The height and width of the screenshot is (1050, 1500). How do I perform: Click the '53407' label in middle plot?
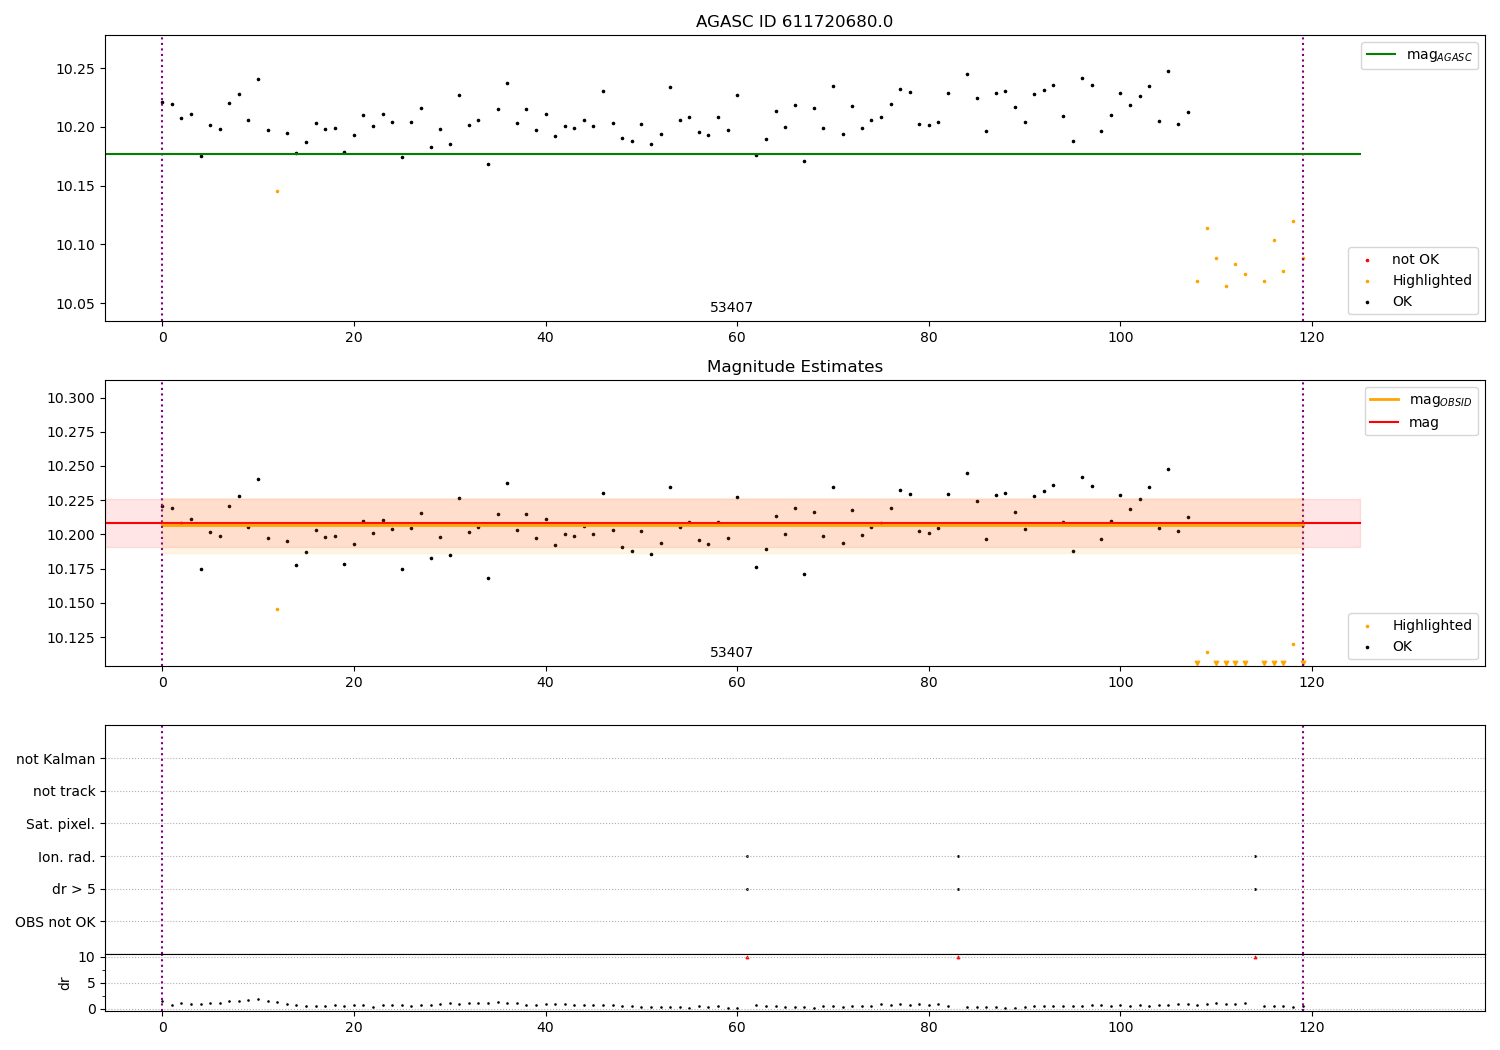tap(731, 653)
